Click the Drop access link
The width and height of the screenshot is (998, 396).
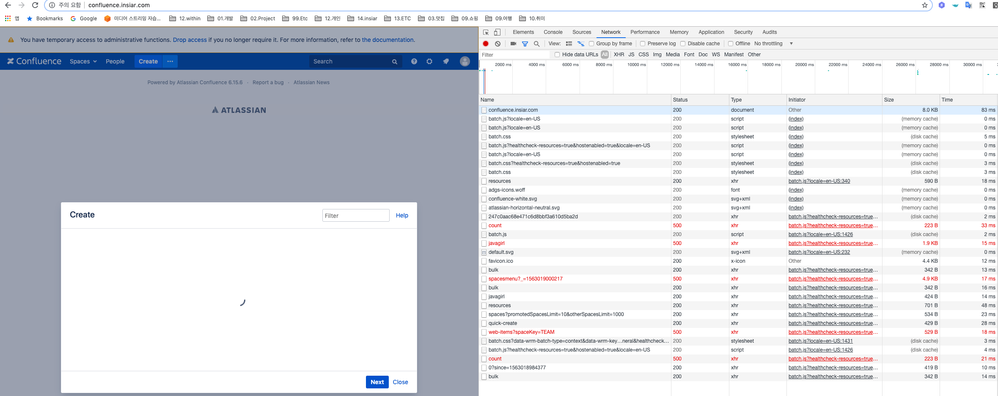coord(190,39)
